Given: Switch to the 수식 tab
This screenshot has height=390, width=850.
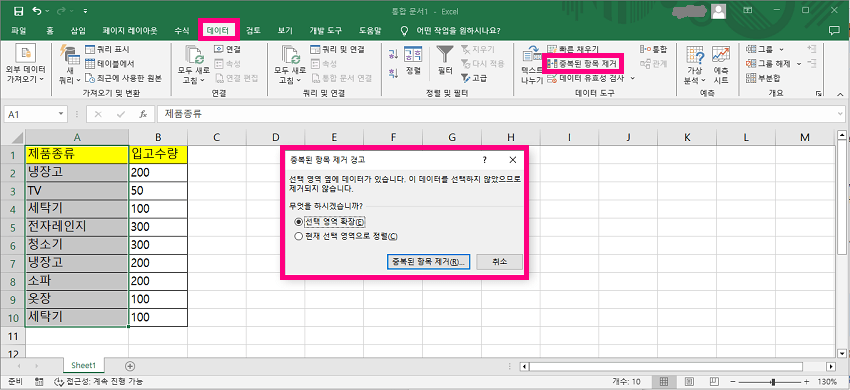Looking at the screenshot, I should pyautogui.click(x=182, y=30).
